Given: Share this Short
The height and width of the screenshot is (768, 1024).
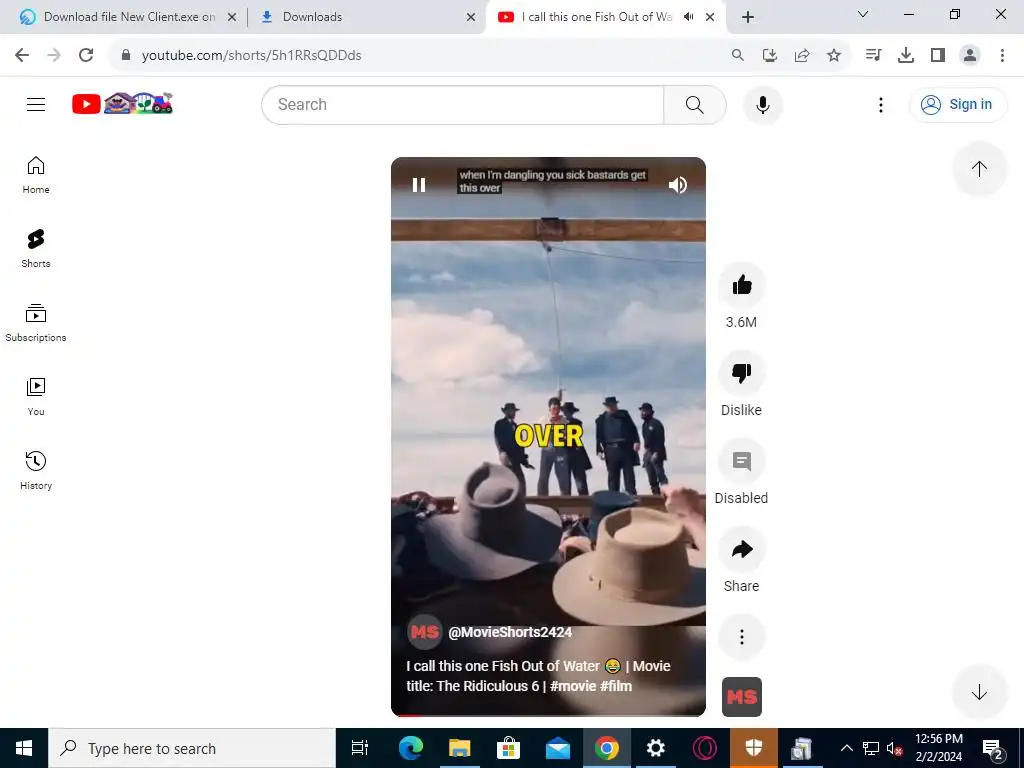Looking at the screenshot, I should tap(741, 549).
